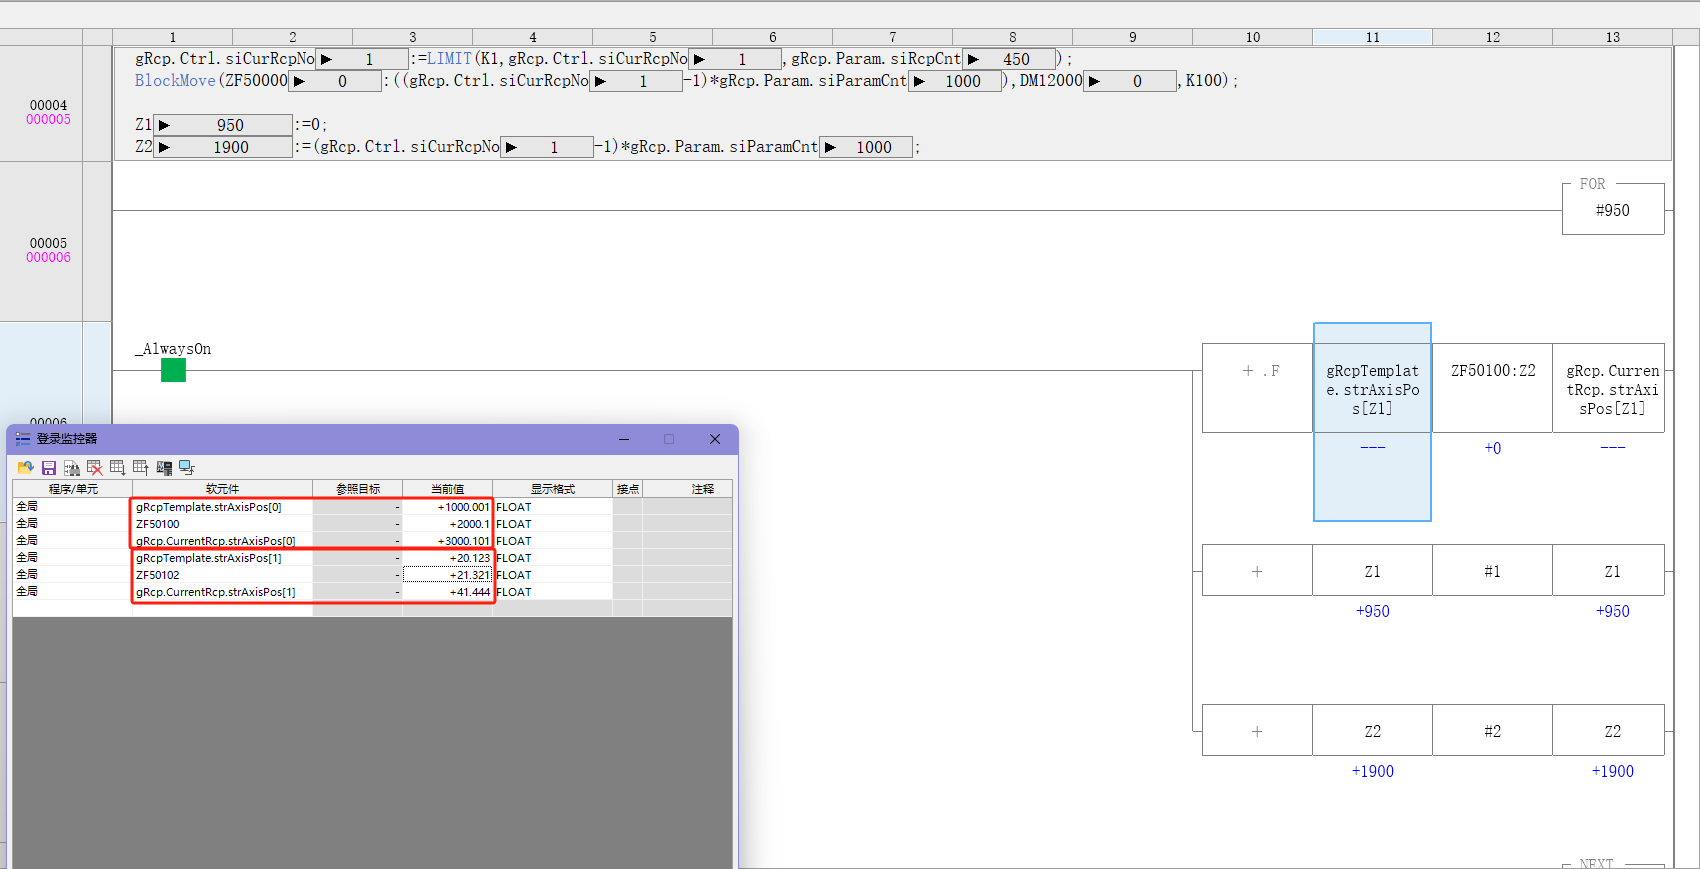
Task: Close the registration monitor window
Action: point(715,439)
